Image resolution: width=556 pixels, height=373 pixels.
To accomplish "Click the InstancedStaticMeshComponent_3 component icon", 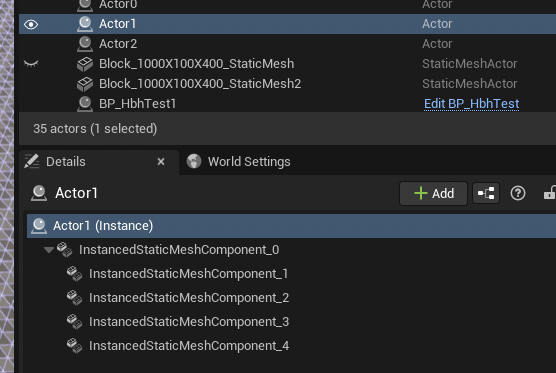I will pyautogui.click(x=74, y=322).
